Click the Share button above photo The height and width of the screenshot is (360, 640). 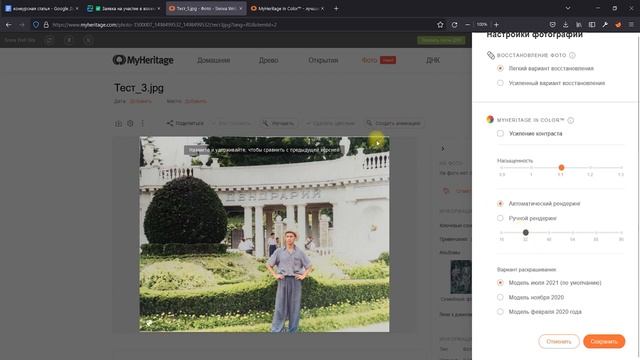185,123
